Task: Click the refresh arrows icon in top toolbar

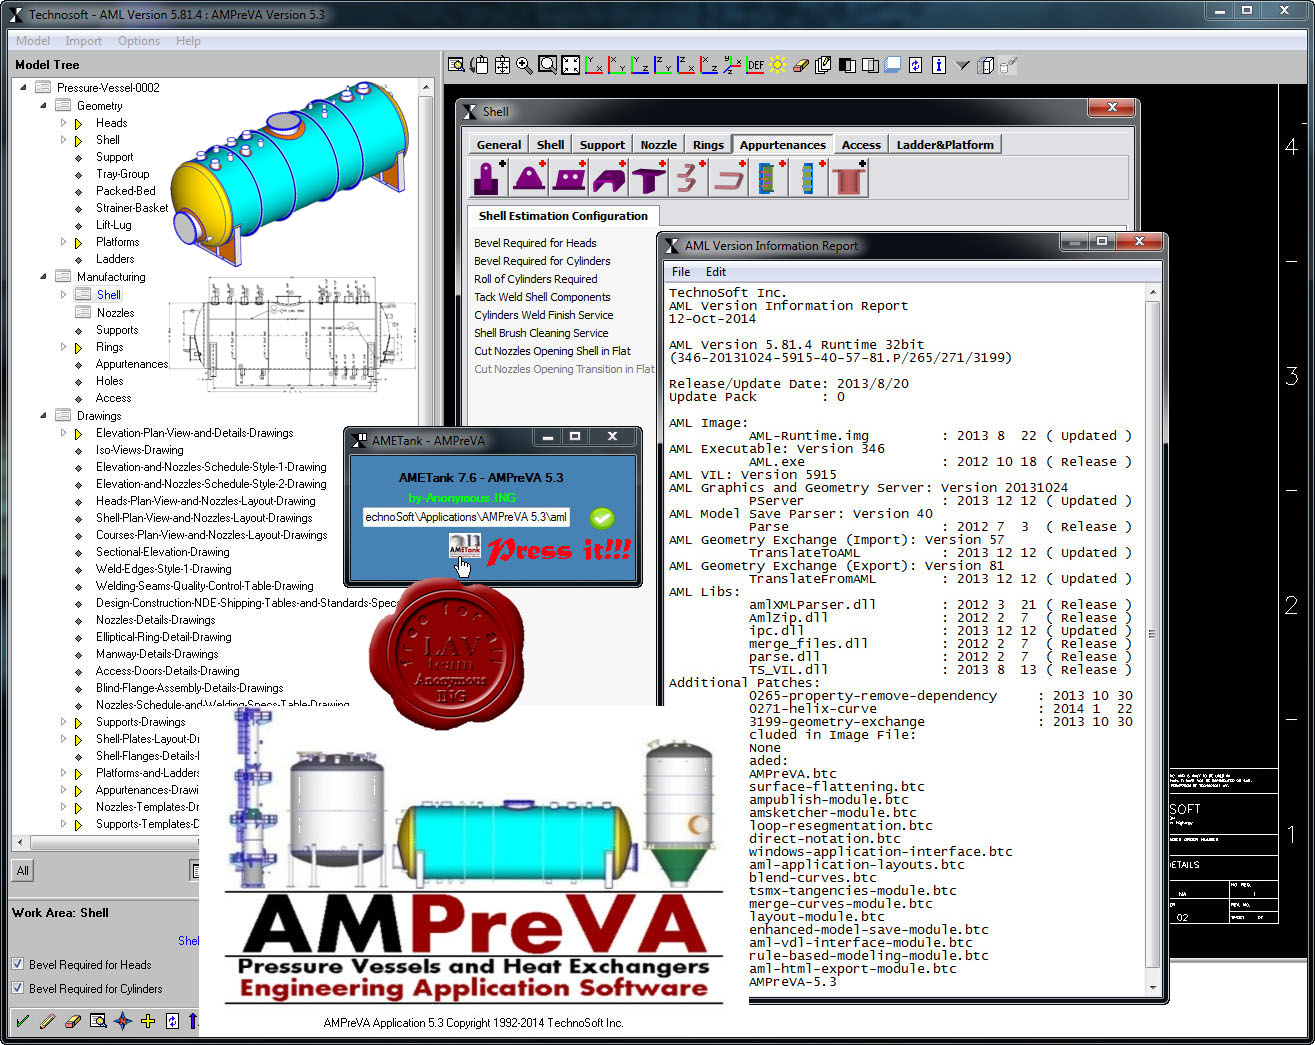Action: pyautogui.click(x=915, y=65)
